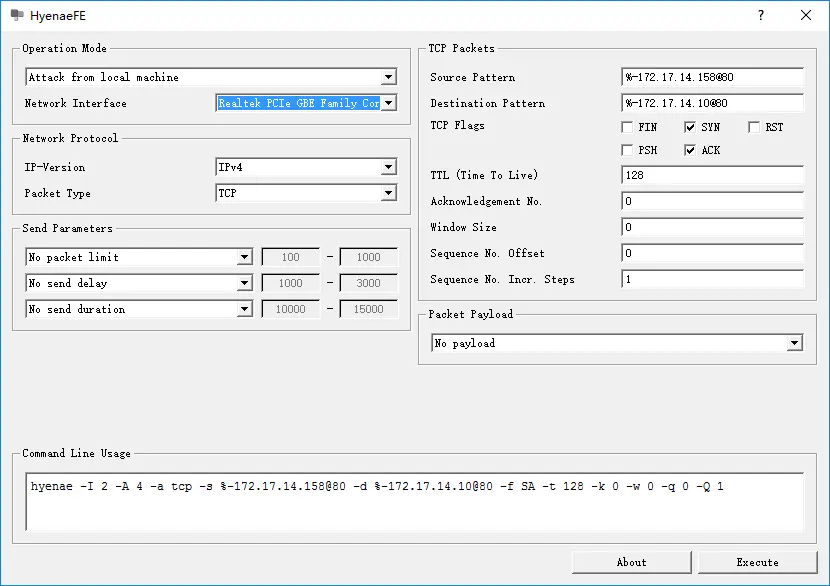This screenshot has height=586, width=830.
Task: Disable the ACK flag checkbox
Action: pyautogui.click(x=688, y=150)
